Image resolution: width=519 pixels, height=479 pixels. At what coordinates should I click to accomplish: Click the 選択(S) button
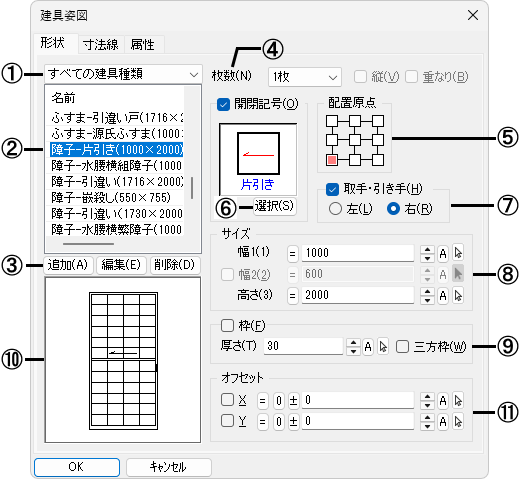pyautogui.click(x=274, y=206)
